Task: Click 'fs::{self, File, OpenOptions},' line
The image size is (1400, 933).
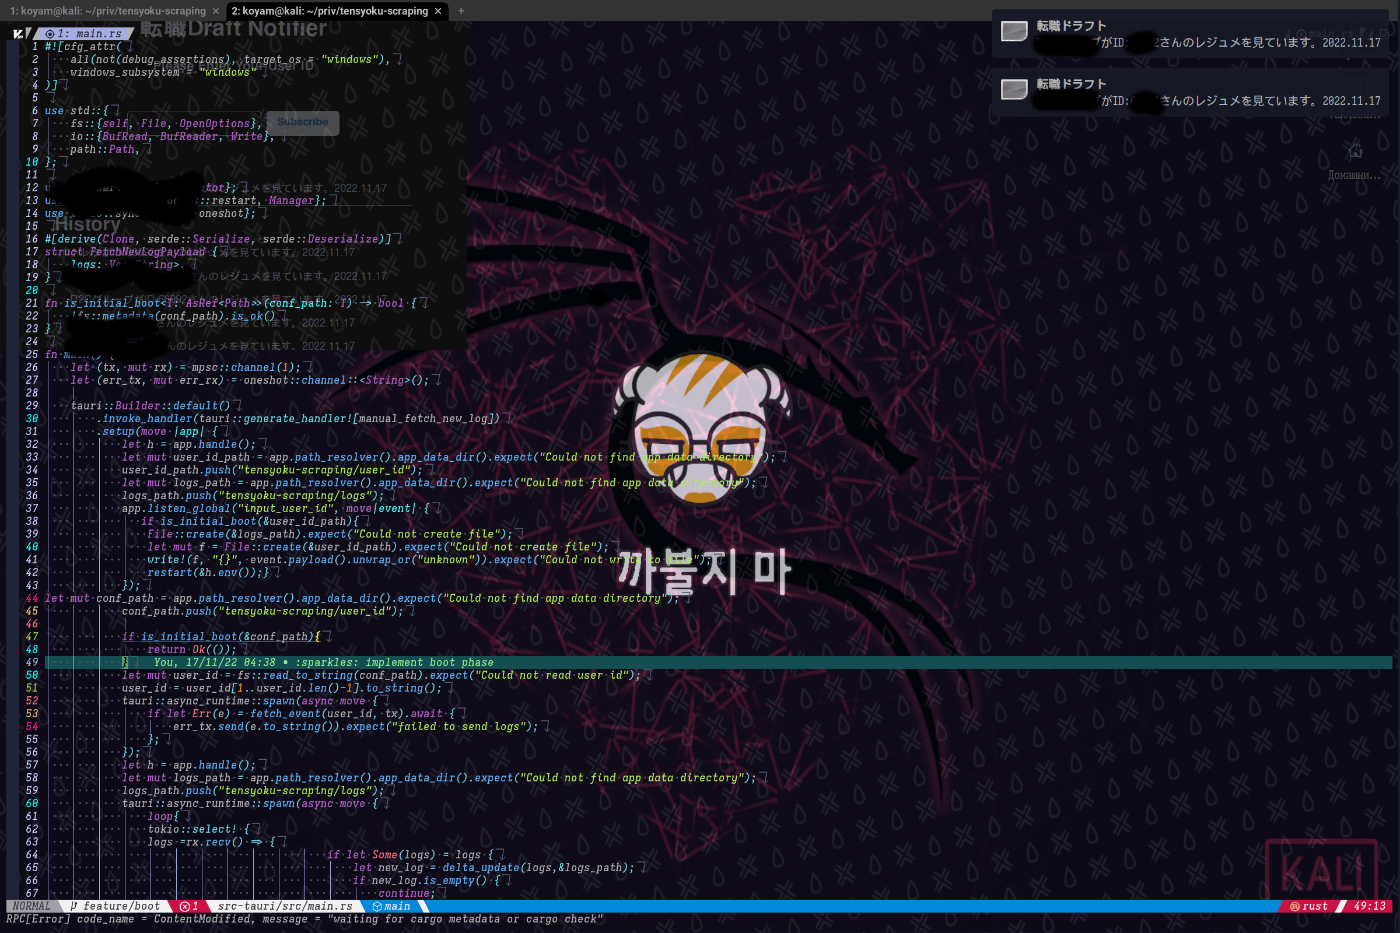Action: tap(165, 124)
